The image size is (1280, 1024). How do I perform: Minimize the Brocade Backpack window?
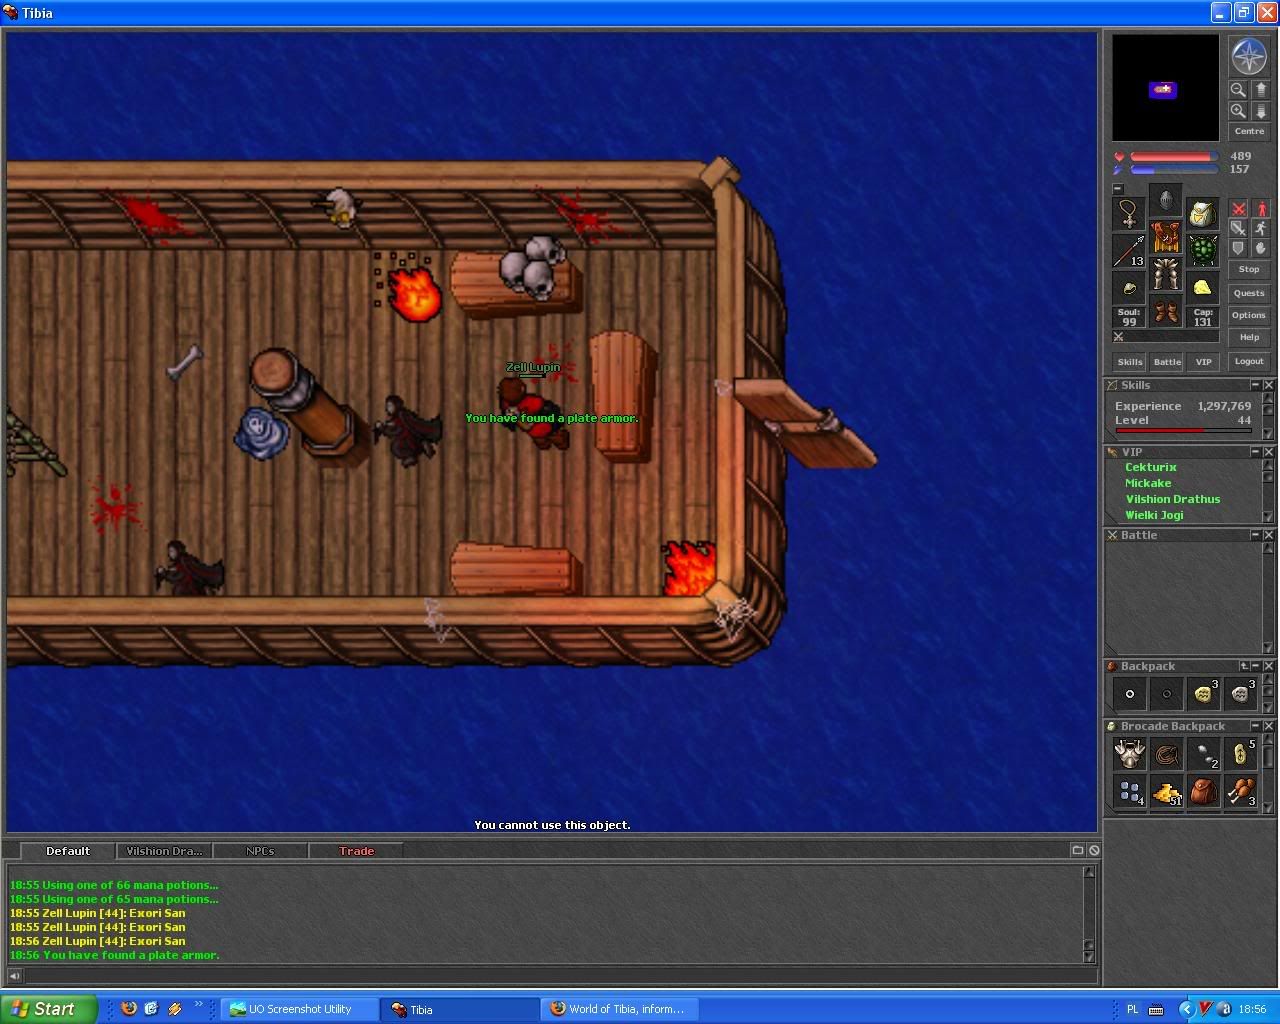tap(1255, 726)
